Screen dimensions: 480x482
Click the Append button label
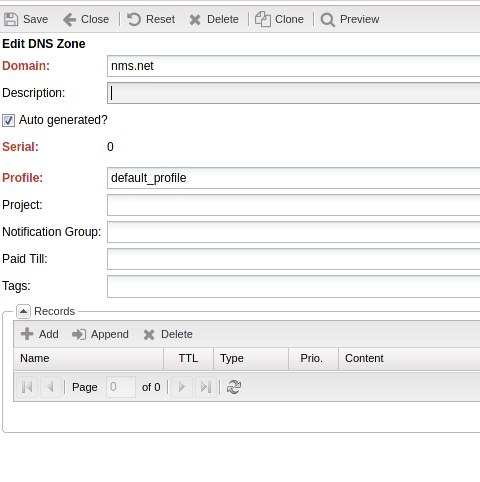110,334
